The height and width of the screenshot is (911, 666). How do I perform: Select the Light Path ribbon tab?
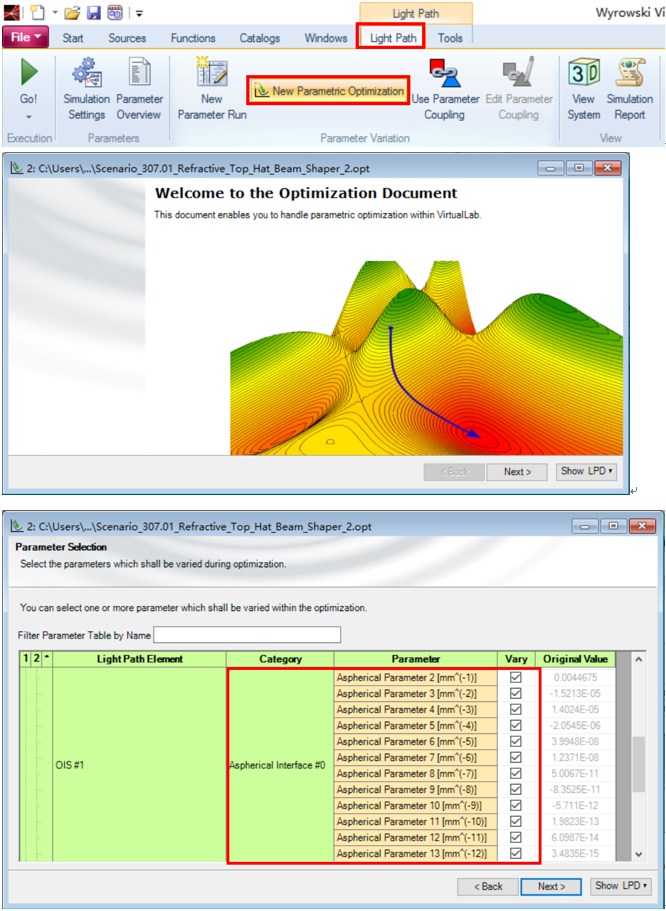[393, 38]
